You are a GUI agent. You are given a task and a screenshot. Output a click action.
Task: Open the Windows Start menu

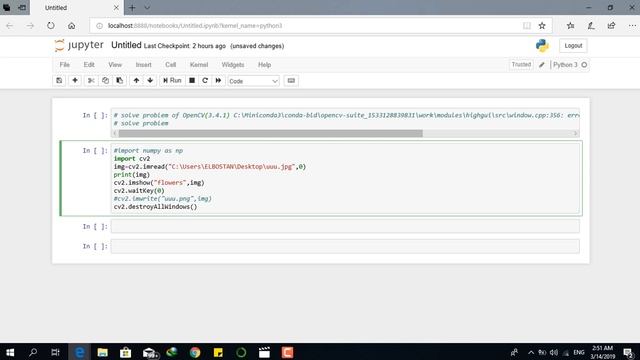[x=10, y=352]
